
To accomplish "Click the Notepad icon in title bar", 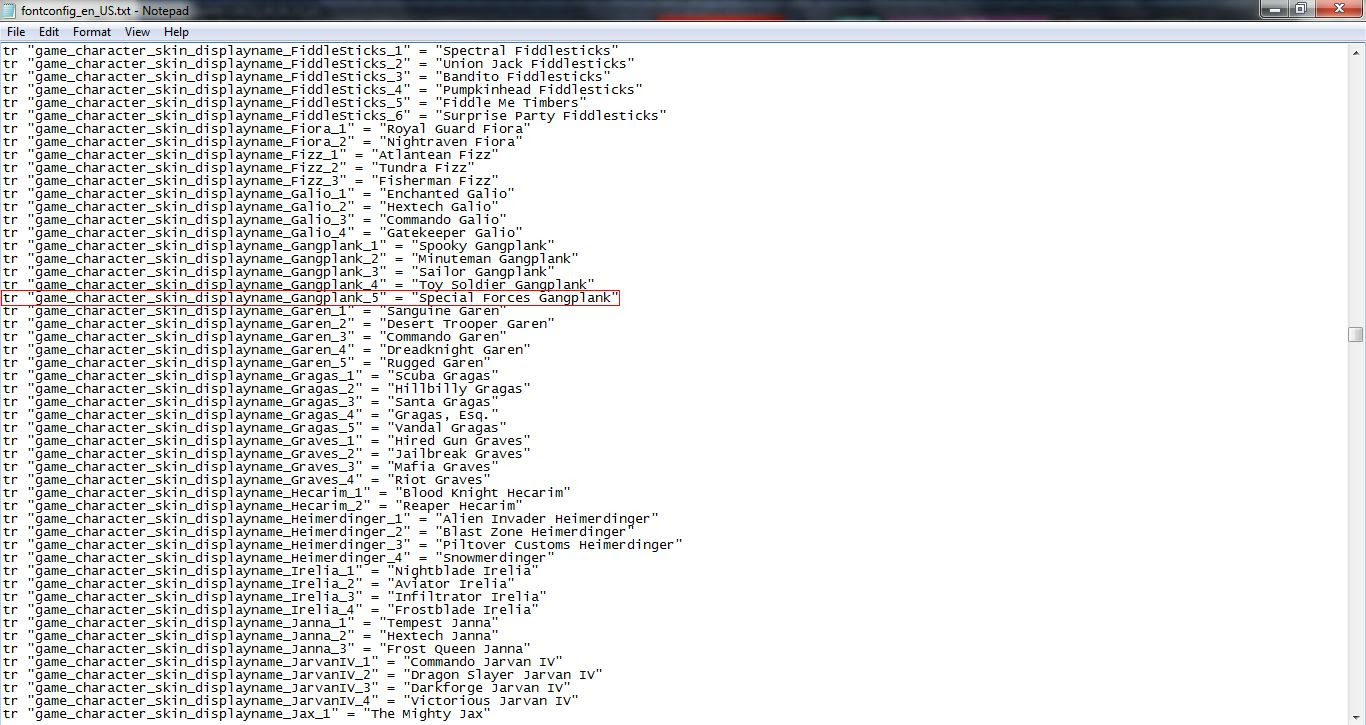I will pos(10,10).
